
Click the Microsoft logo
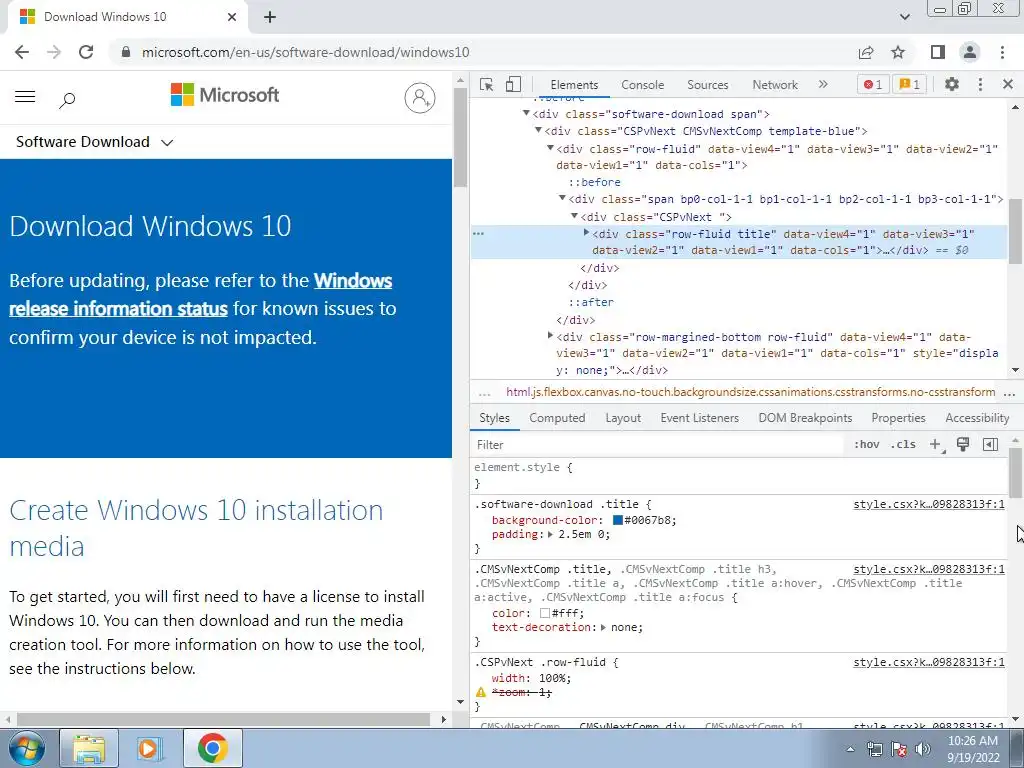point(225,95)
